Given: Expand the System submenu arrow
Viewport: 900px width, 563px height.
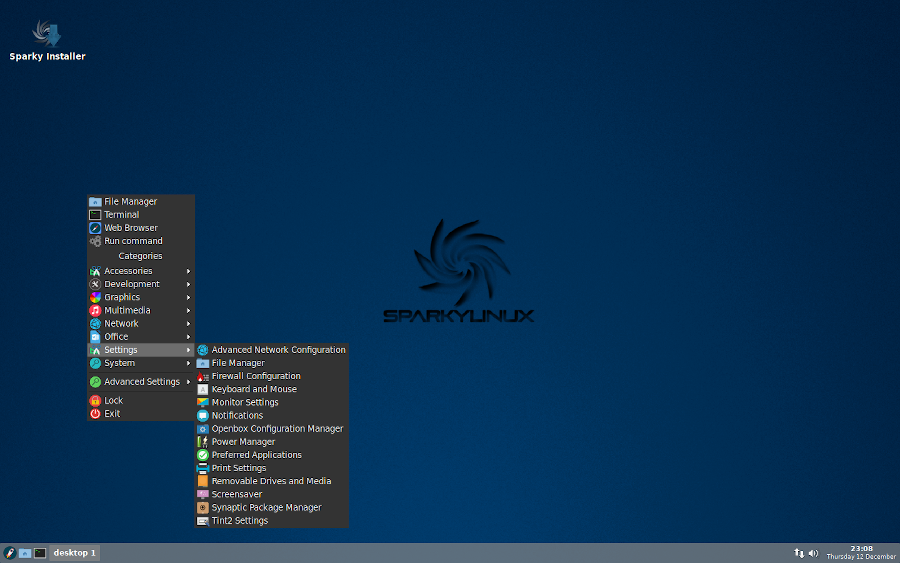Looking at the screenshot, I should tap(188, 363).
